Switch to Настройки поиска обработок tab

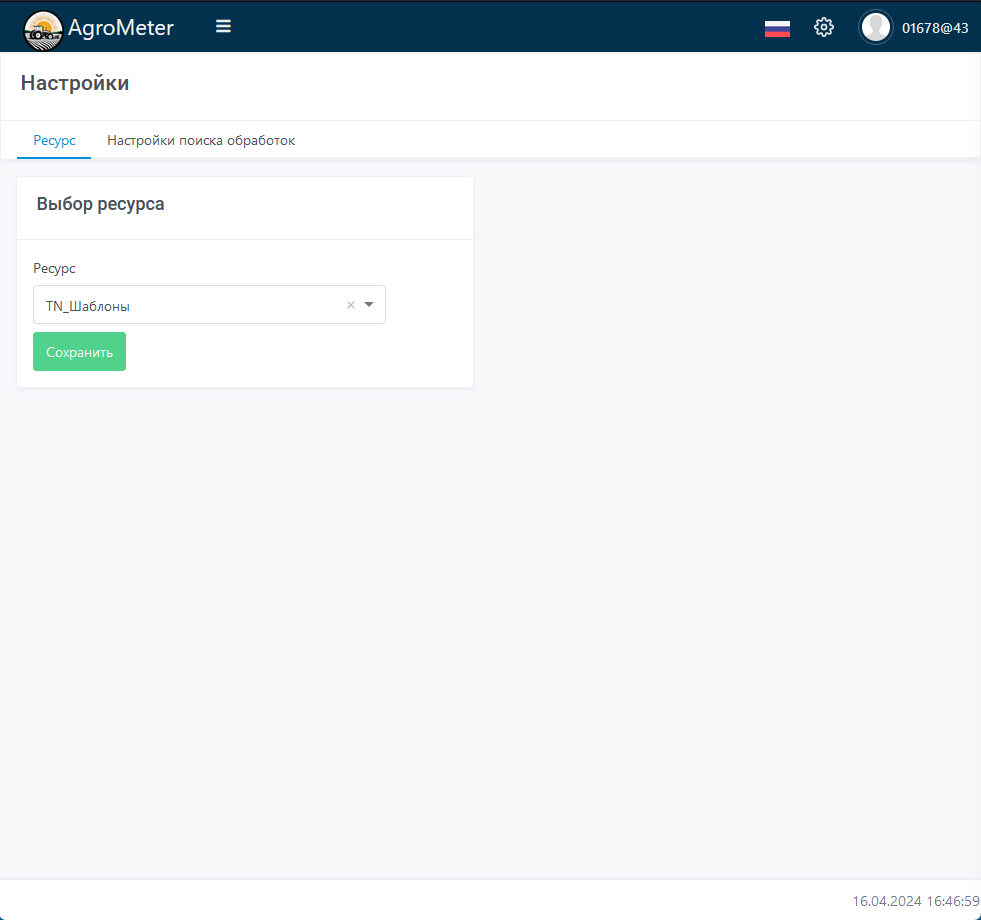201,141
